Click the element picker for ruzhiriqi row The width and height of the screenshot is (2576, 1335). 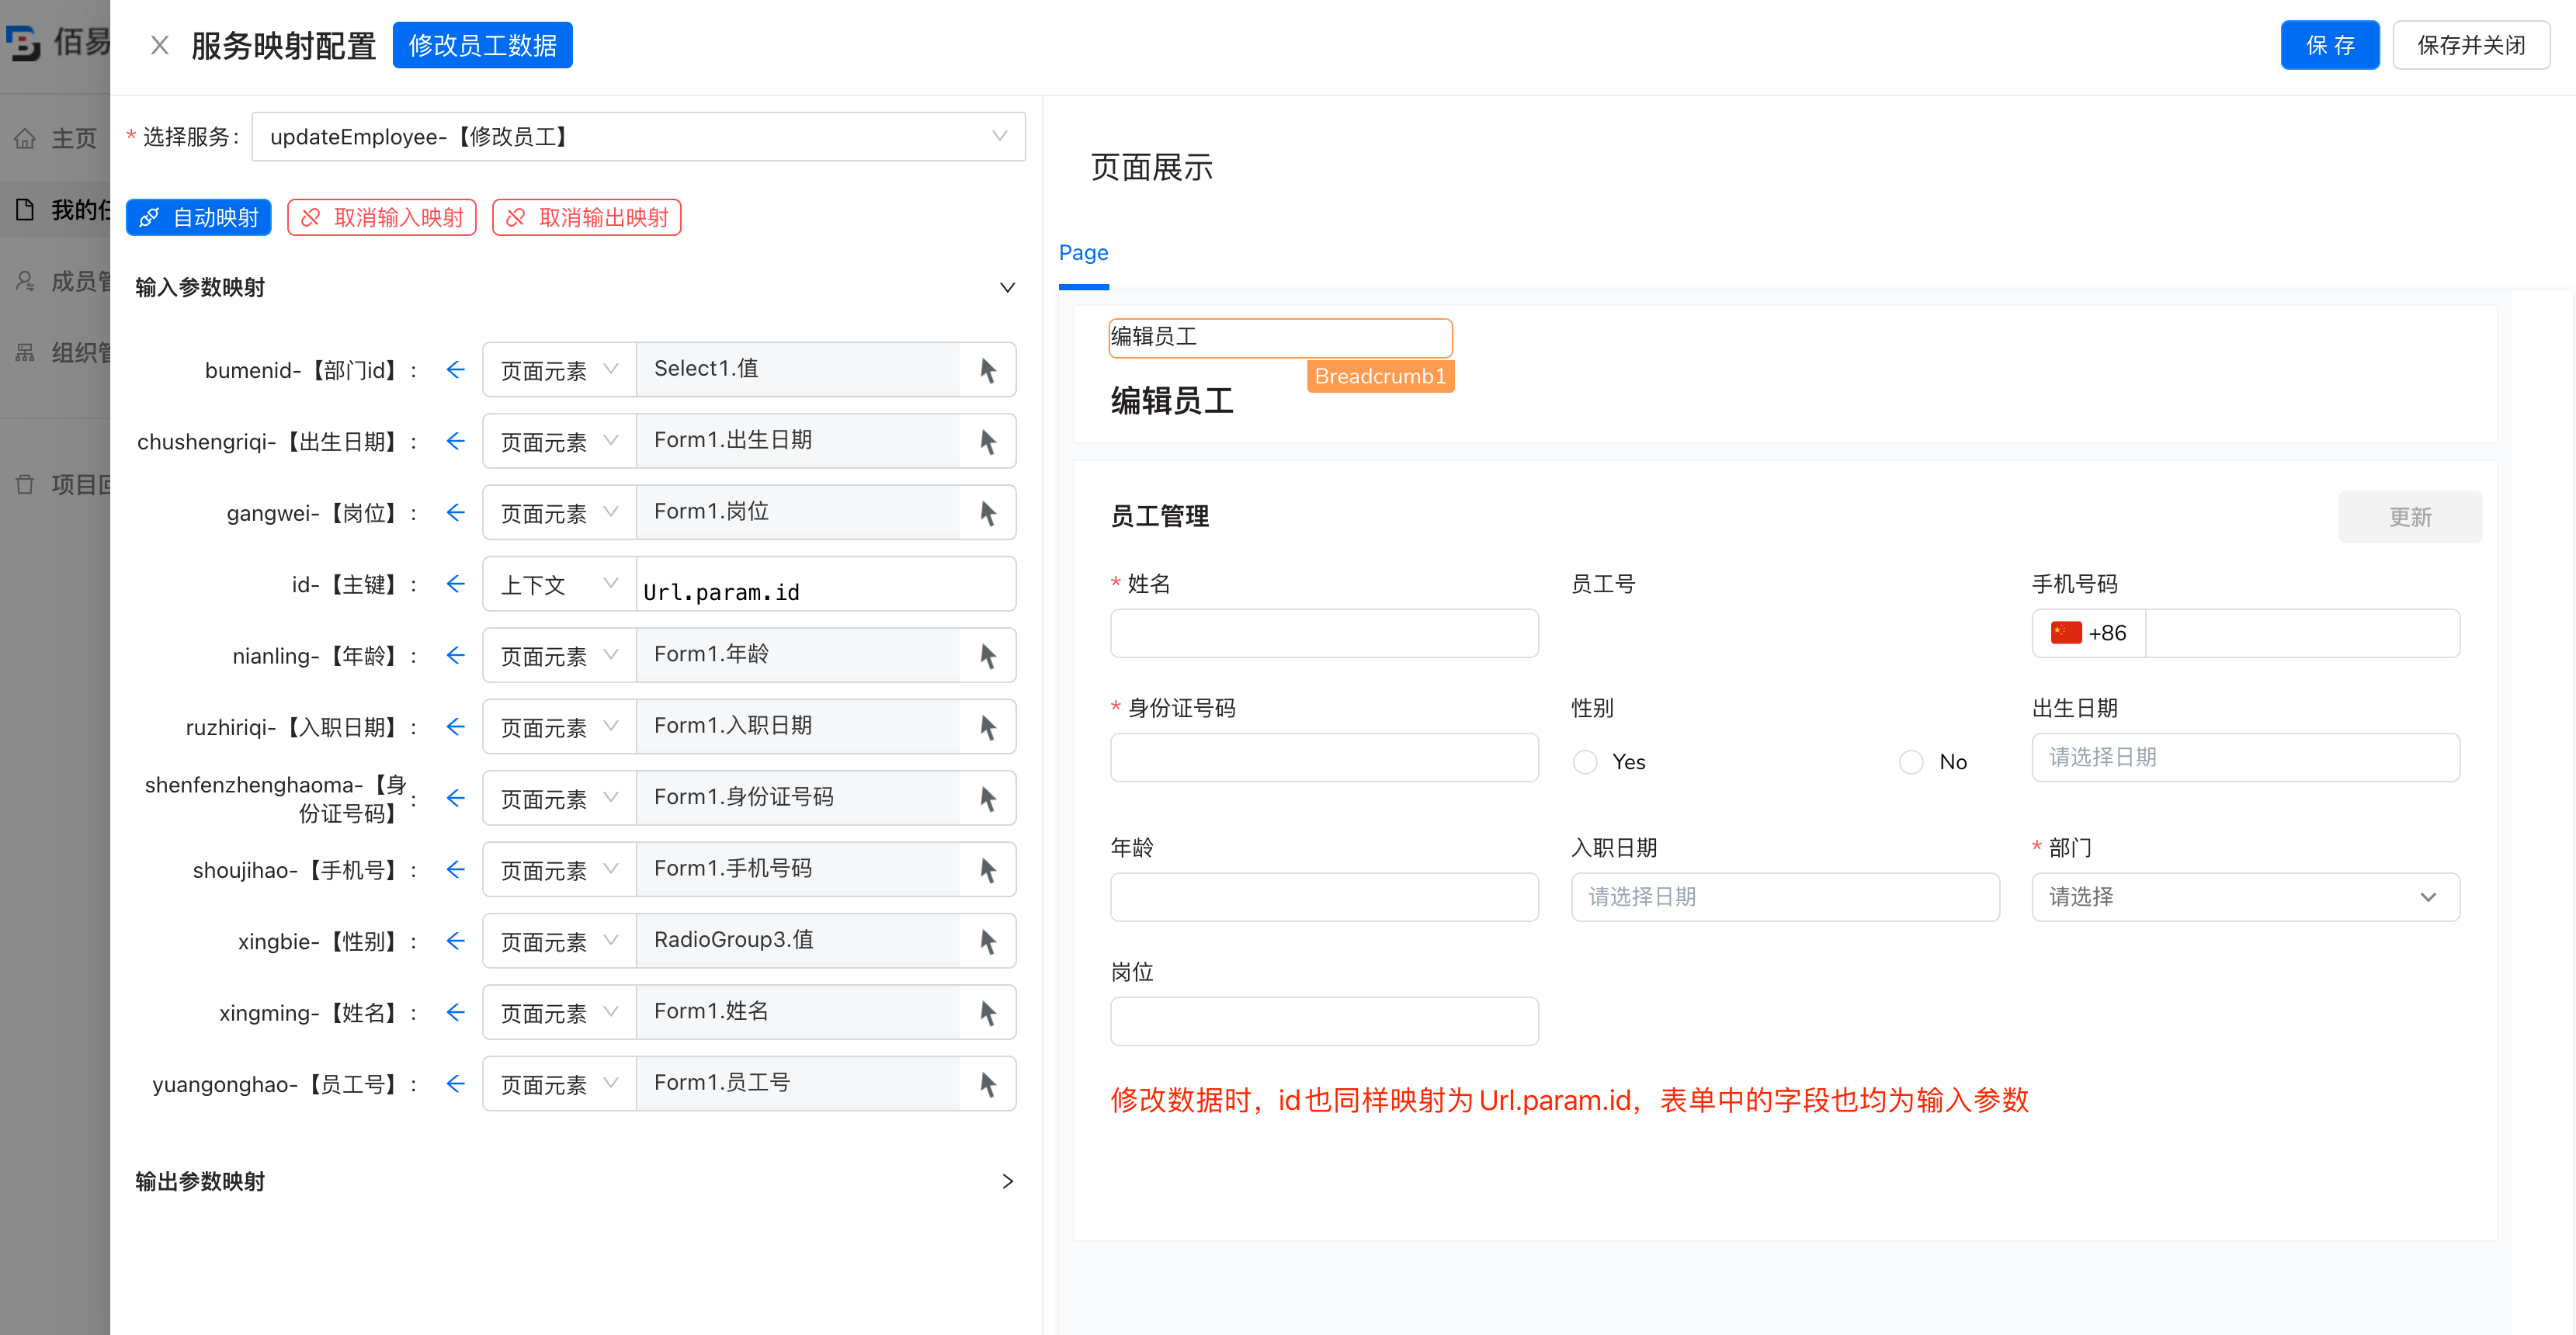[987, 727]
